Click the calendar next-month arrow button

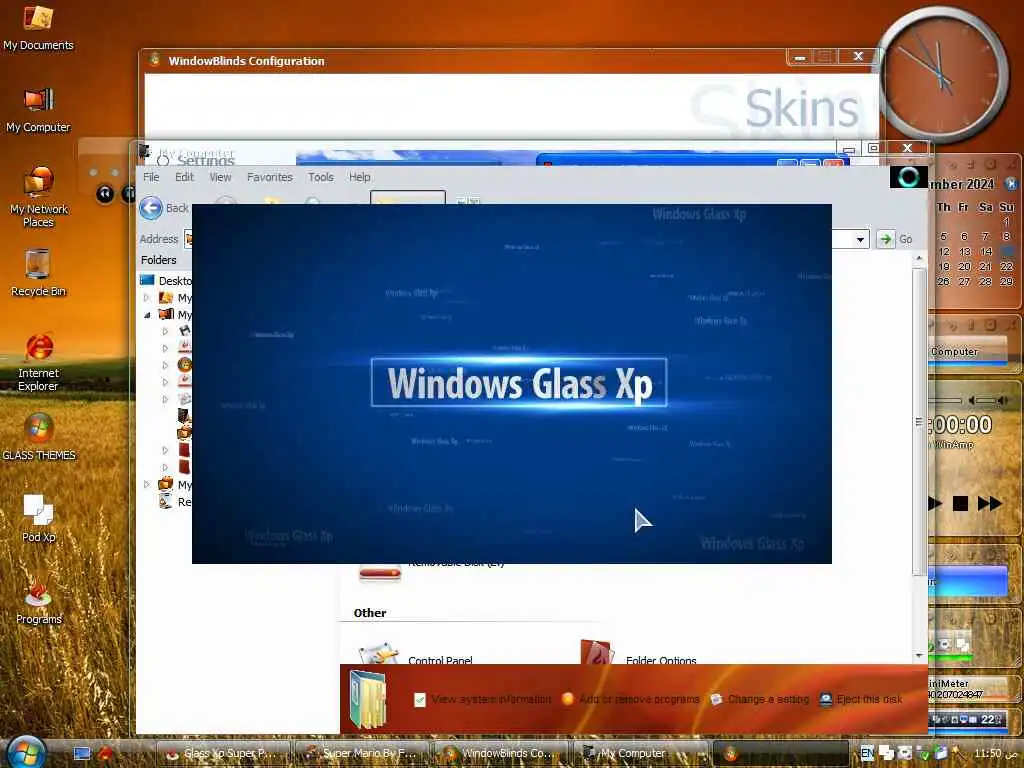click(1011, 184)
